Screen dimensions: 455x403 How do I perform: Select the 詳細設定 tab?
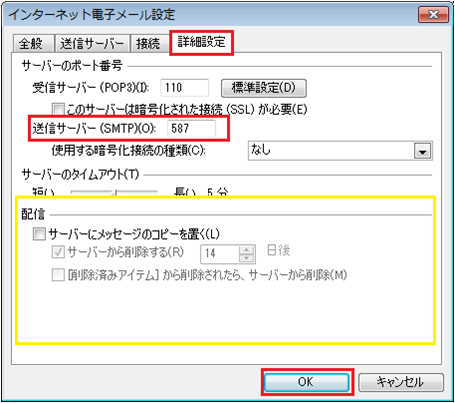pos(201,42)
